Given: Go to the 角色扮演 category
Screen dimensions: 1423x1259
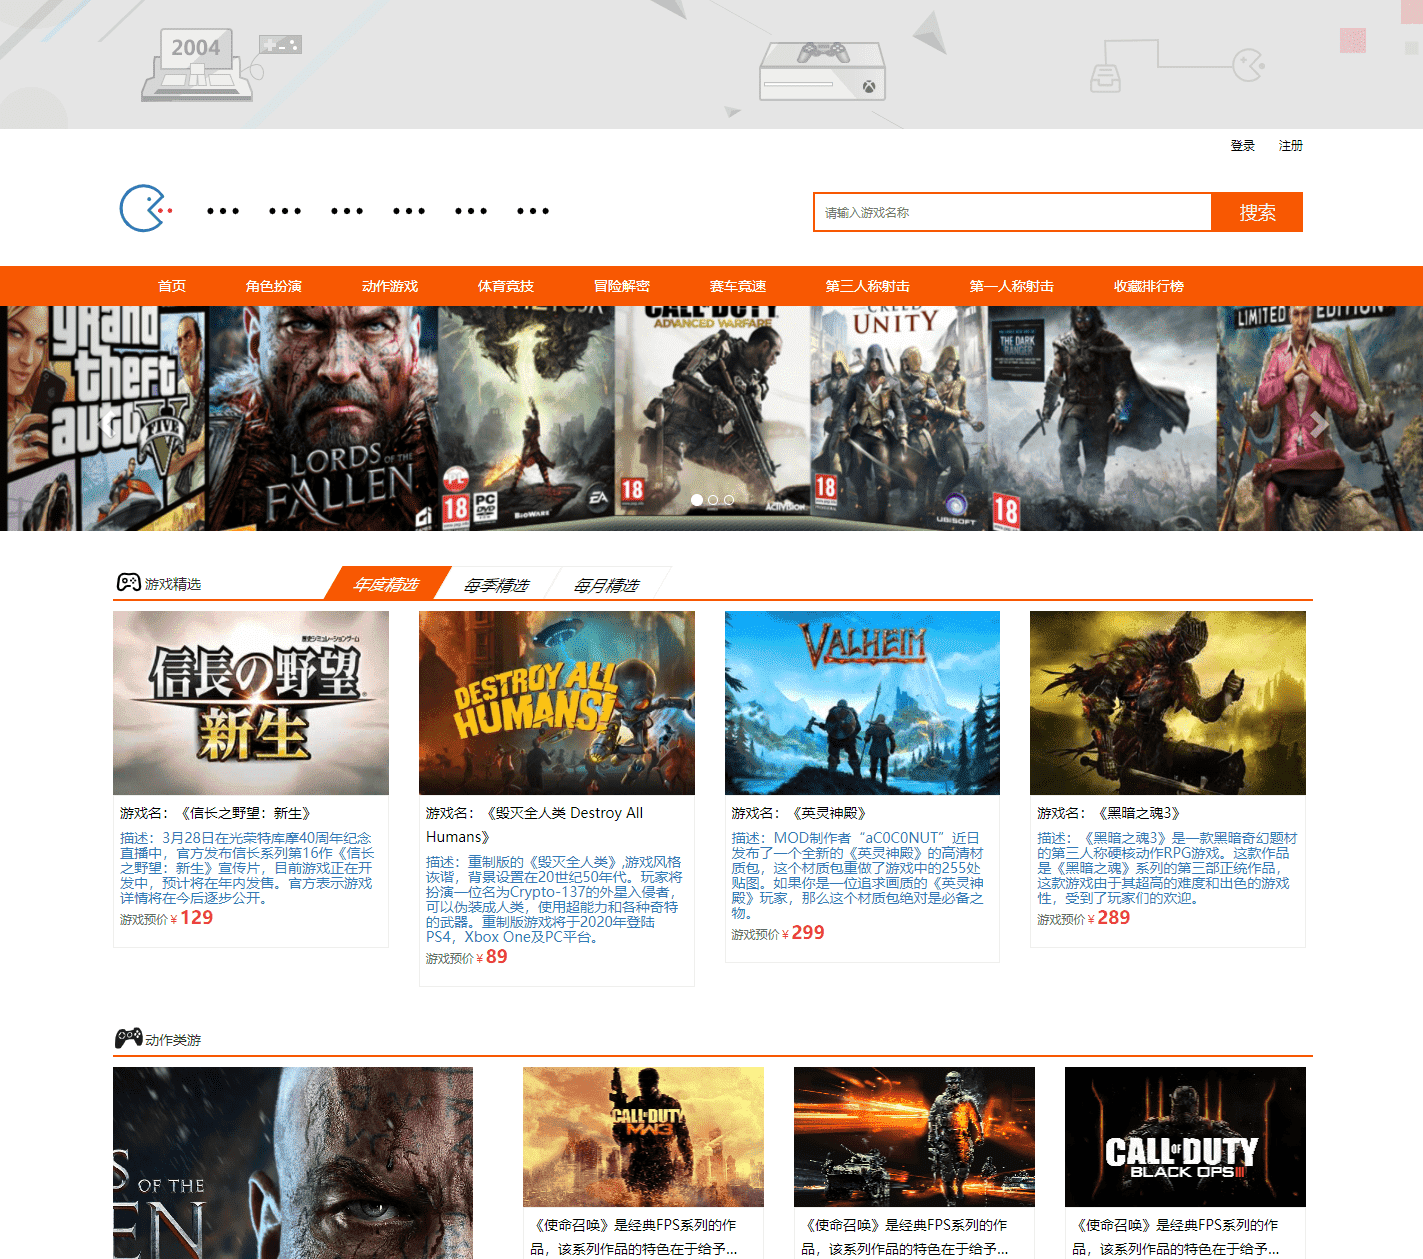Looking at the screenshot, I should coord(274,286).
